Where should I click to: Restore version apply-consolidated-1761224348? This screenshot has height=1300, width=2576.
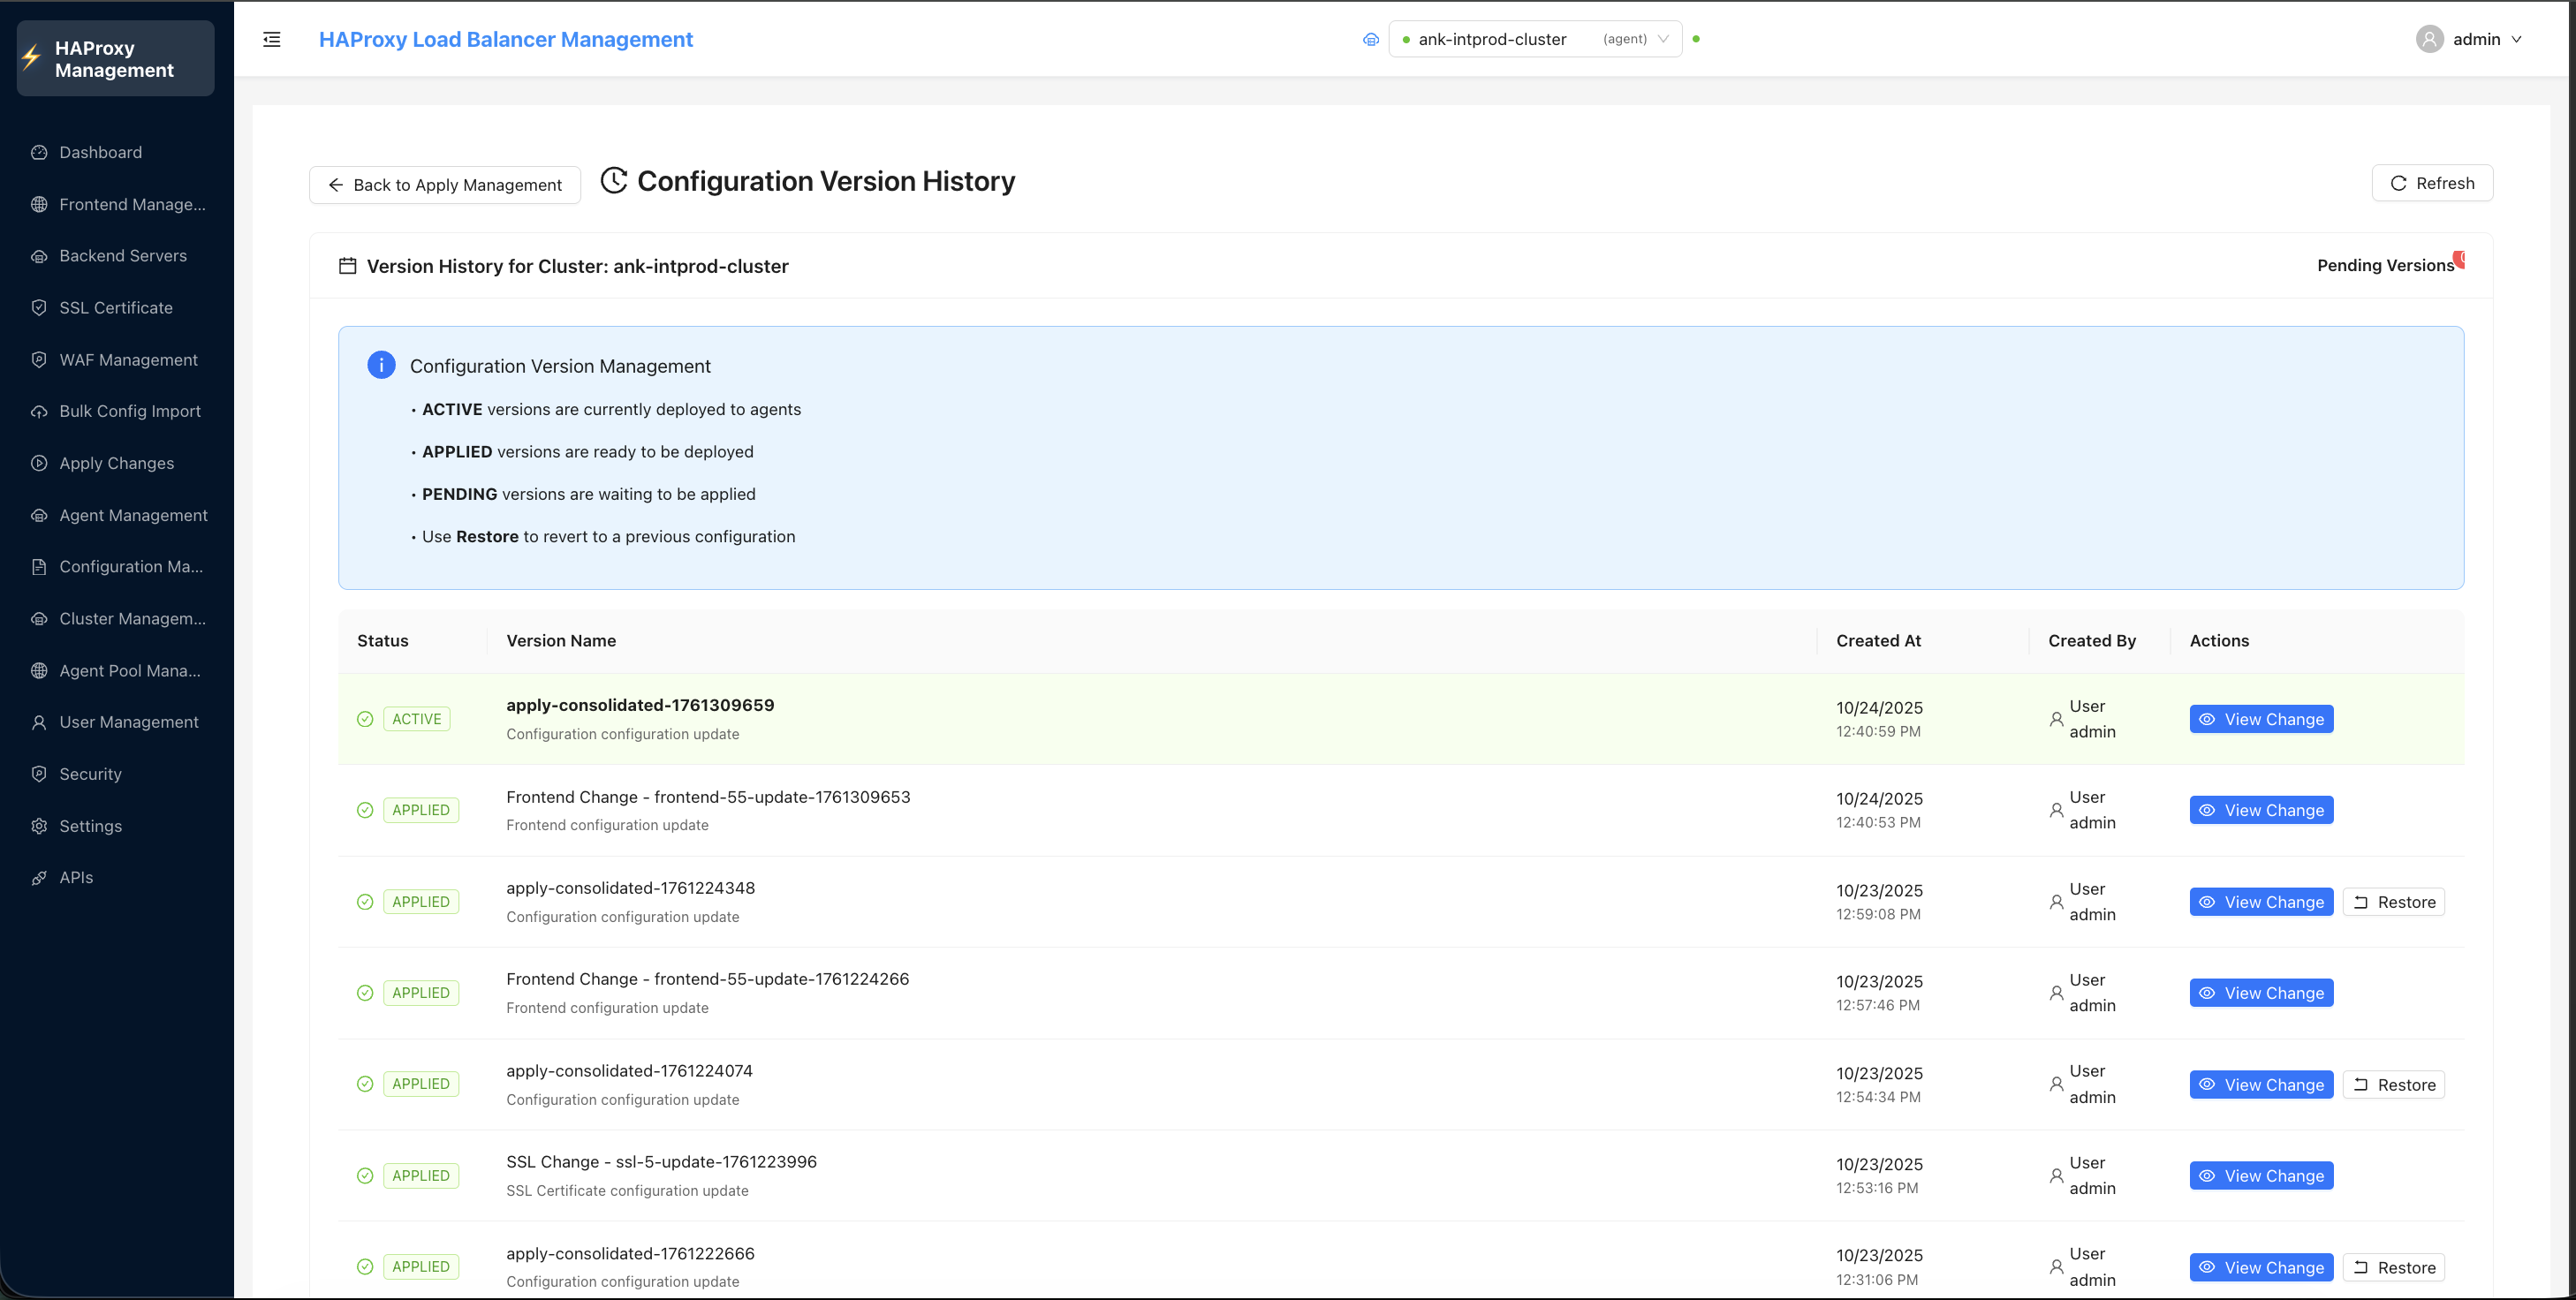(2394, 902)
